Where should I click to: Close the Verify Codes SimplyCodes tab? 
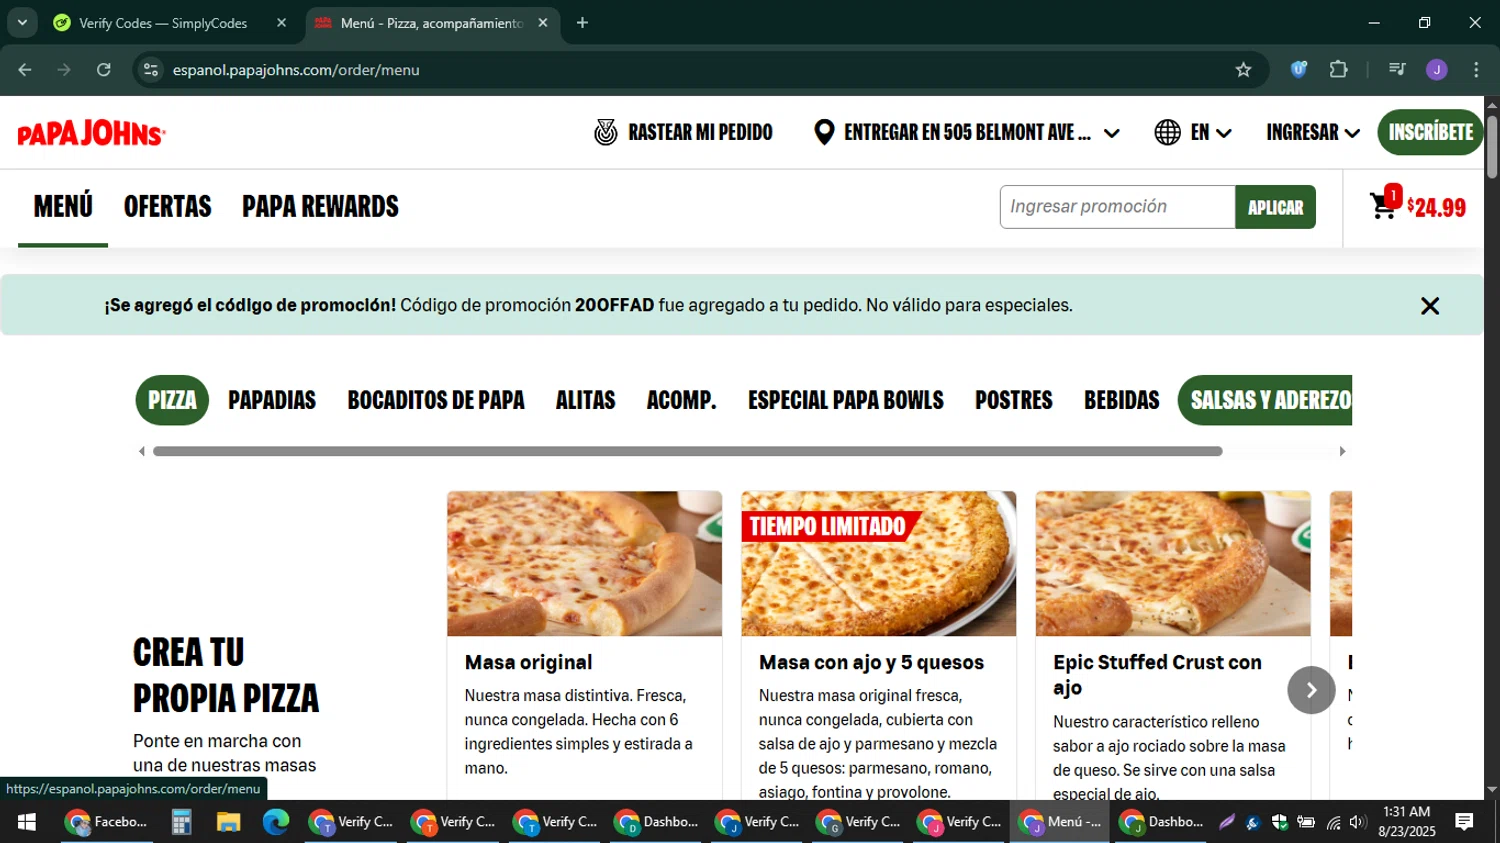[x=281, y=22]
